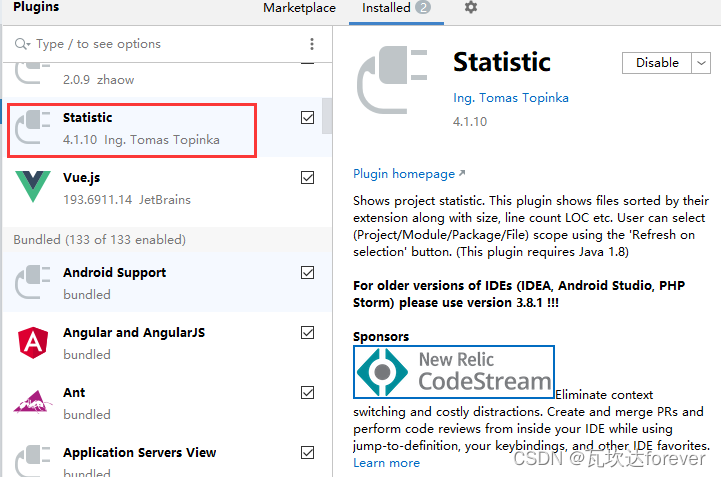Image resolution: width=721 pixels, height=477 pixels.
Task: Toggle the Vue.js plugin checkbox
Action: pyautogui.click(x=308, y=178)
